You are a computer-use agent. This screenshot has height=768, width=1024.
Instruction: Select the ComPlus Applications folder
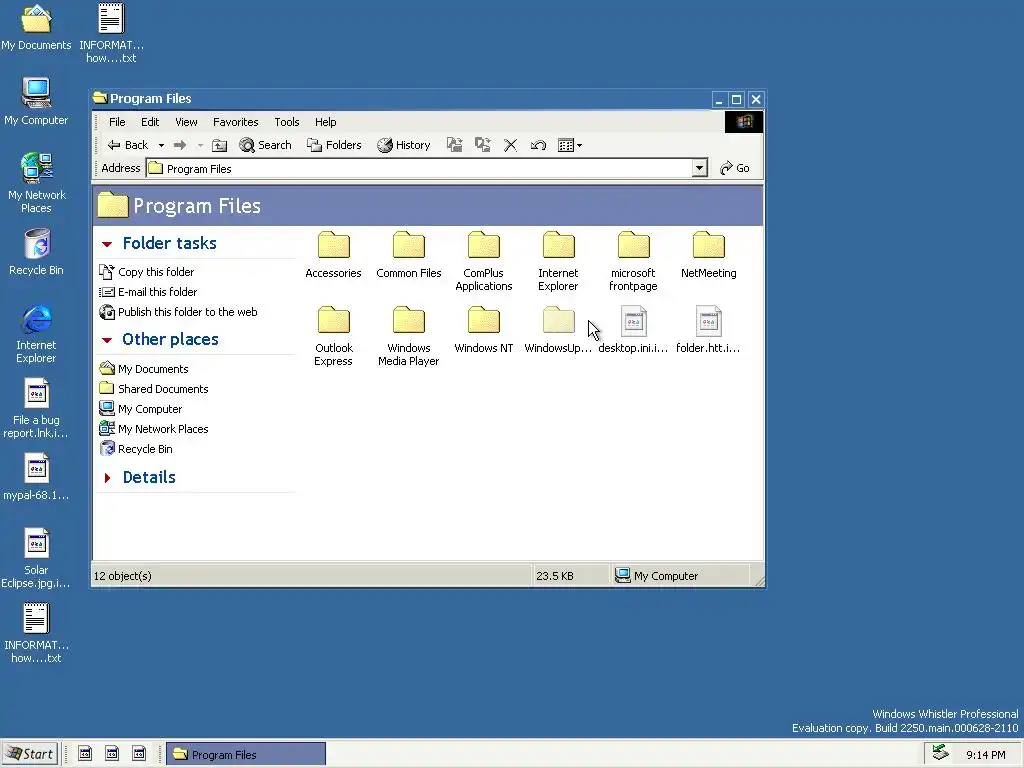click(484, 261)
